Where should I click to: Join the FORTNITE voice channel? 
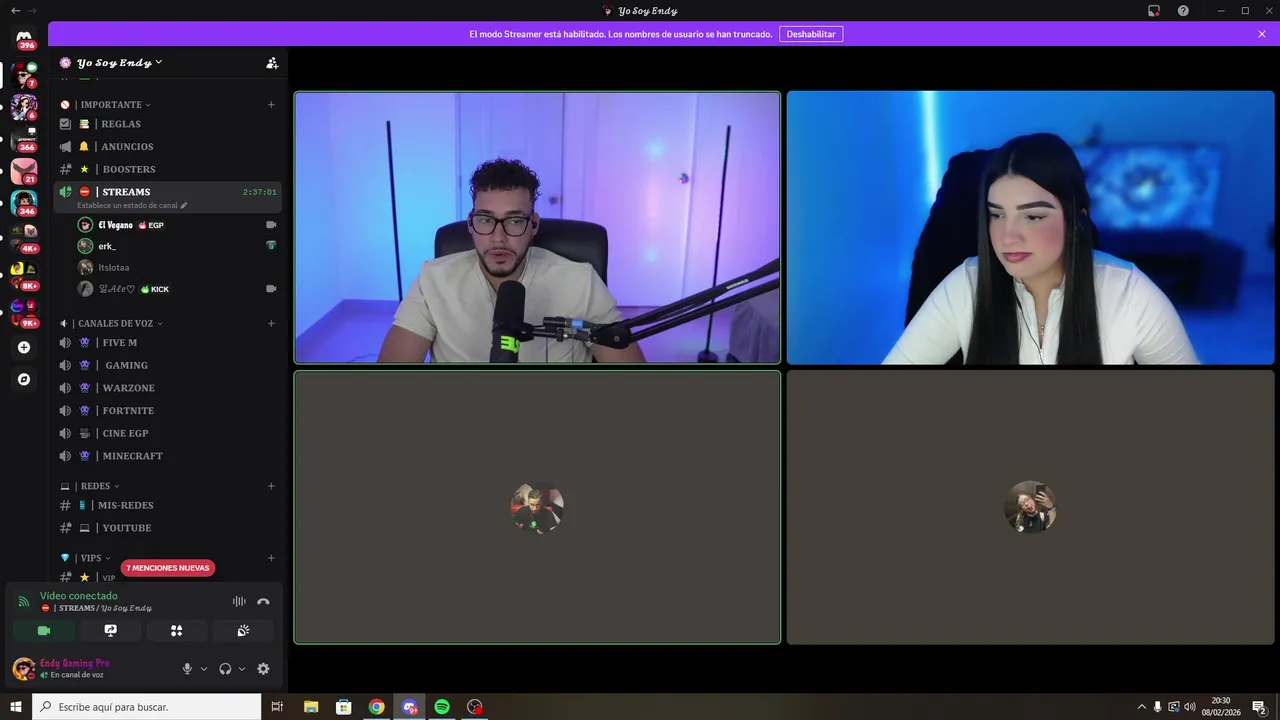coord(167,410)
